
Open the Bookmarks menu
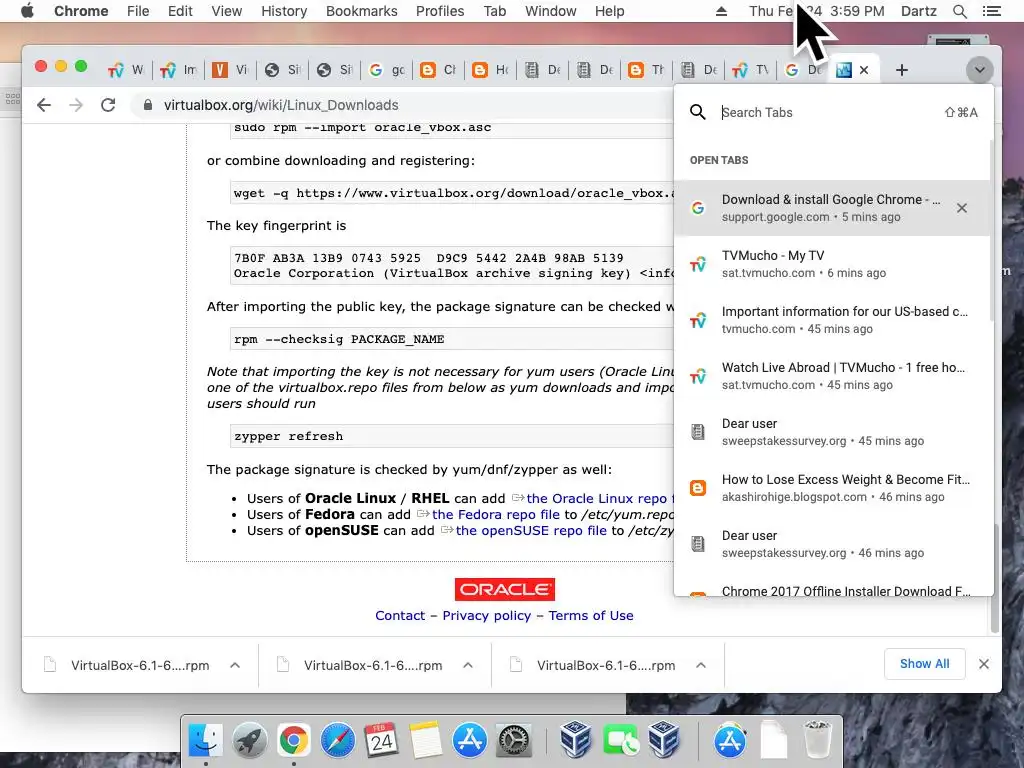pyautogui.click(x=361, y=11)
